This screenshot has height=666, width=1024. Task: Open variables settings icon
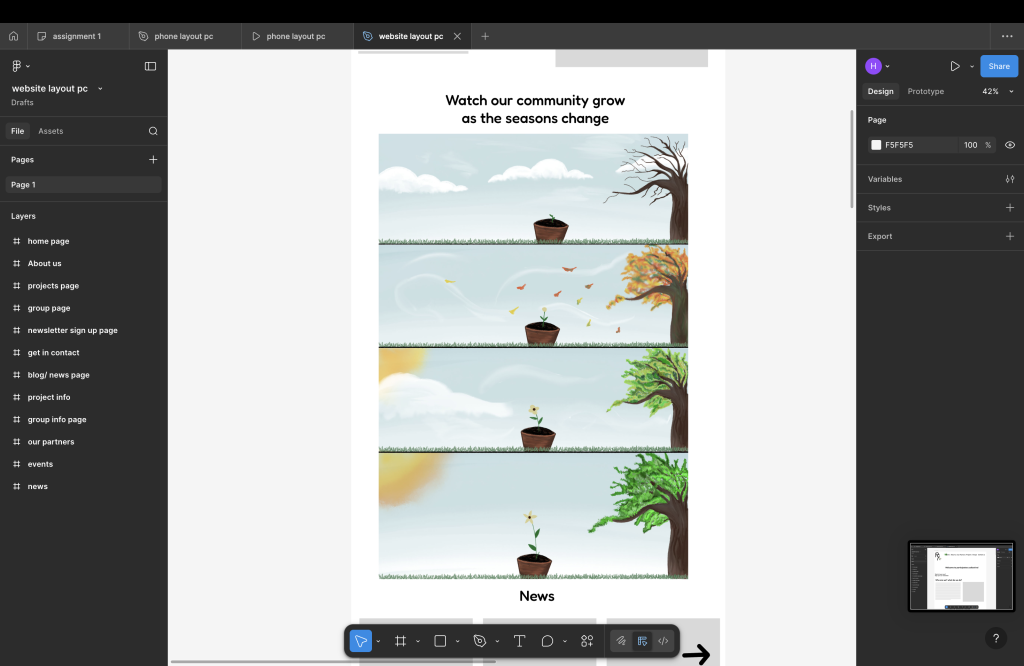pos(1009,179)
